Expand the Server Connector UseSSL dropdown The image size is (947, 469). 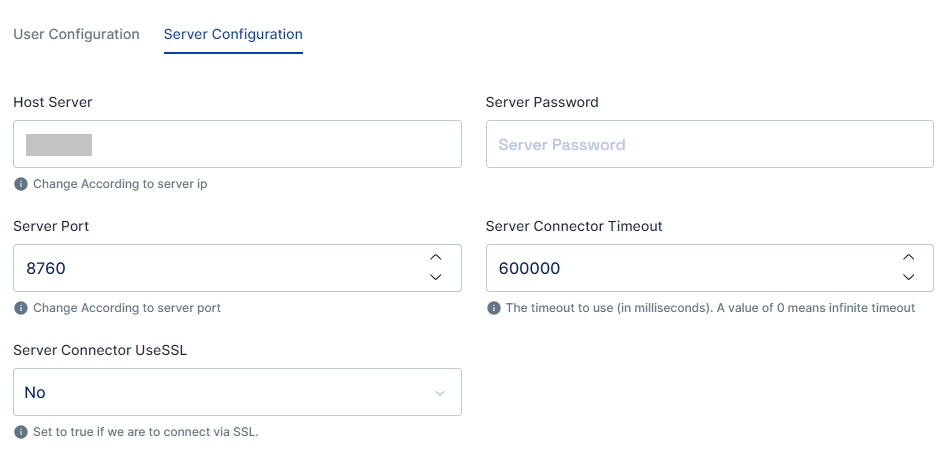click(439, 393)
